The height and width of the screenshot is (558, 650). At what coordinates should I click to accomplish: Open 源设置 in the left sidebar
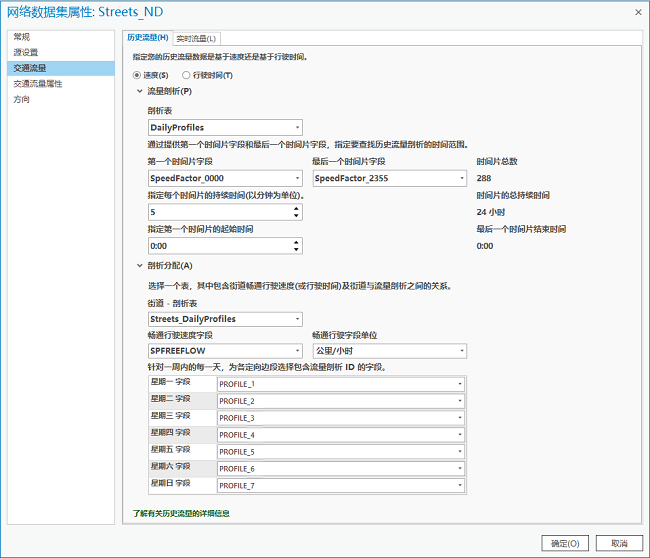click(x=26, y=52)
